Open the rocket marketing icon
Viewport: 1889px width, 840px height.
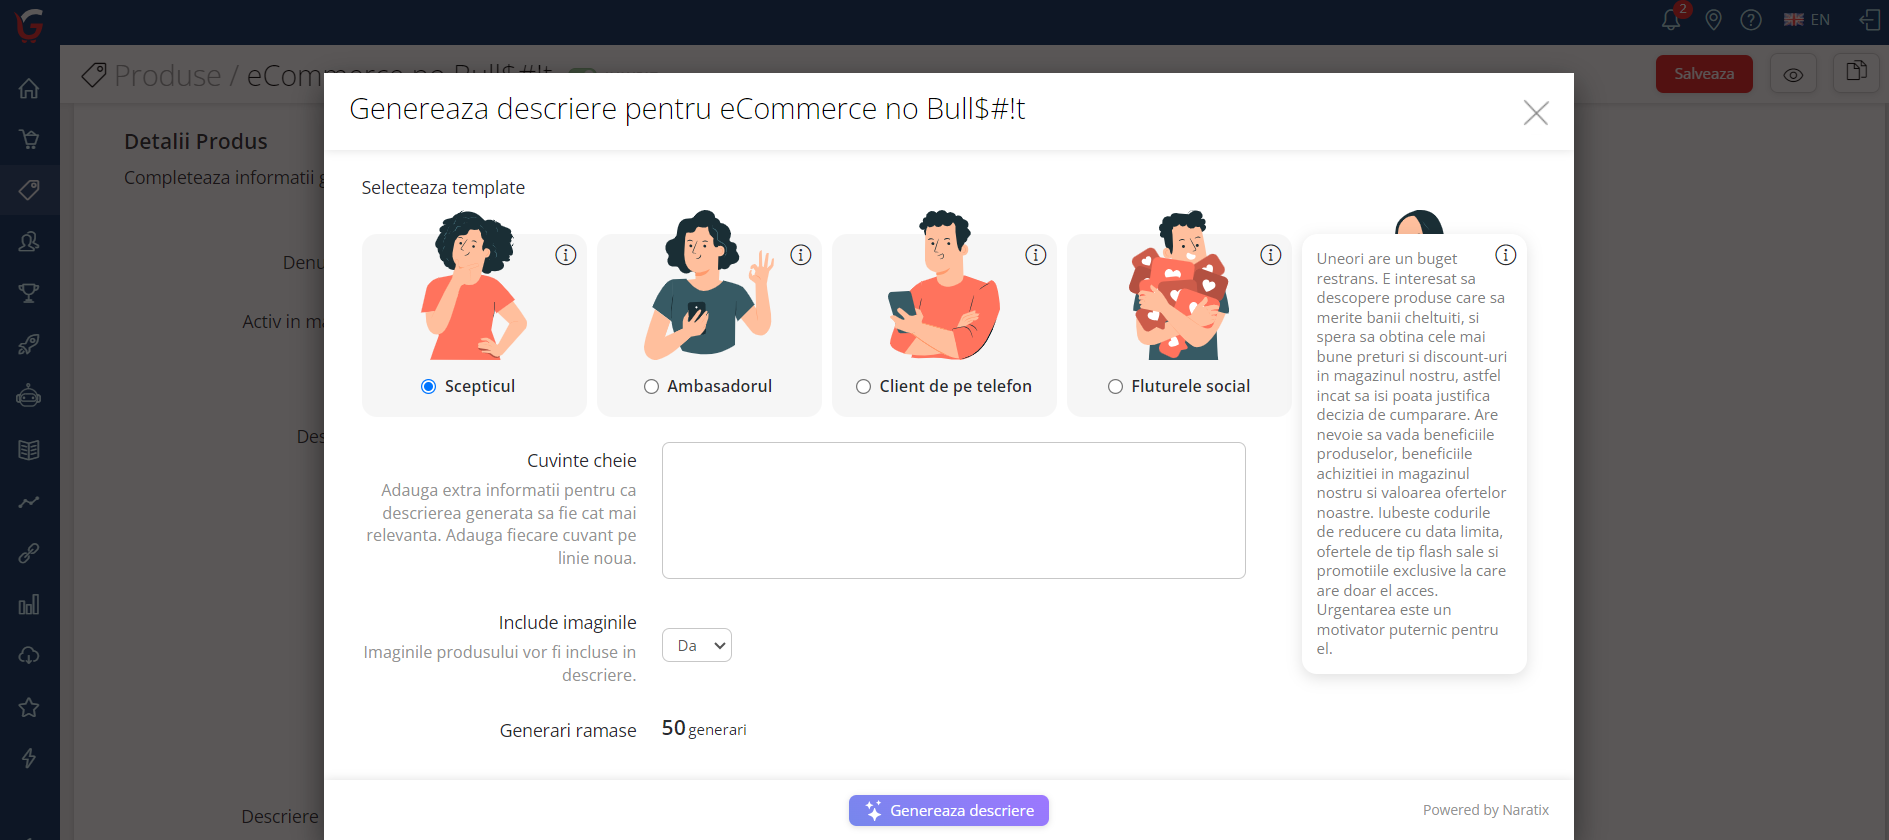29,345
